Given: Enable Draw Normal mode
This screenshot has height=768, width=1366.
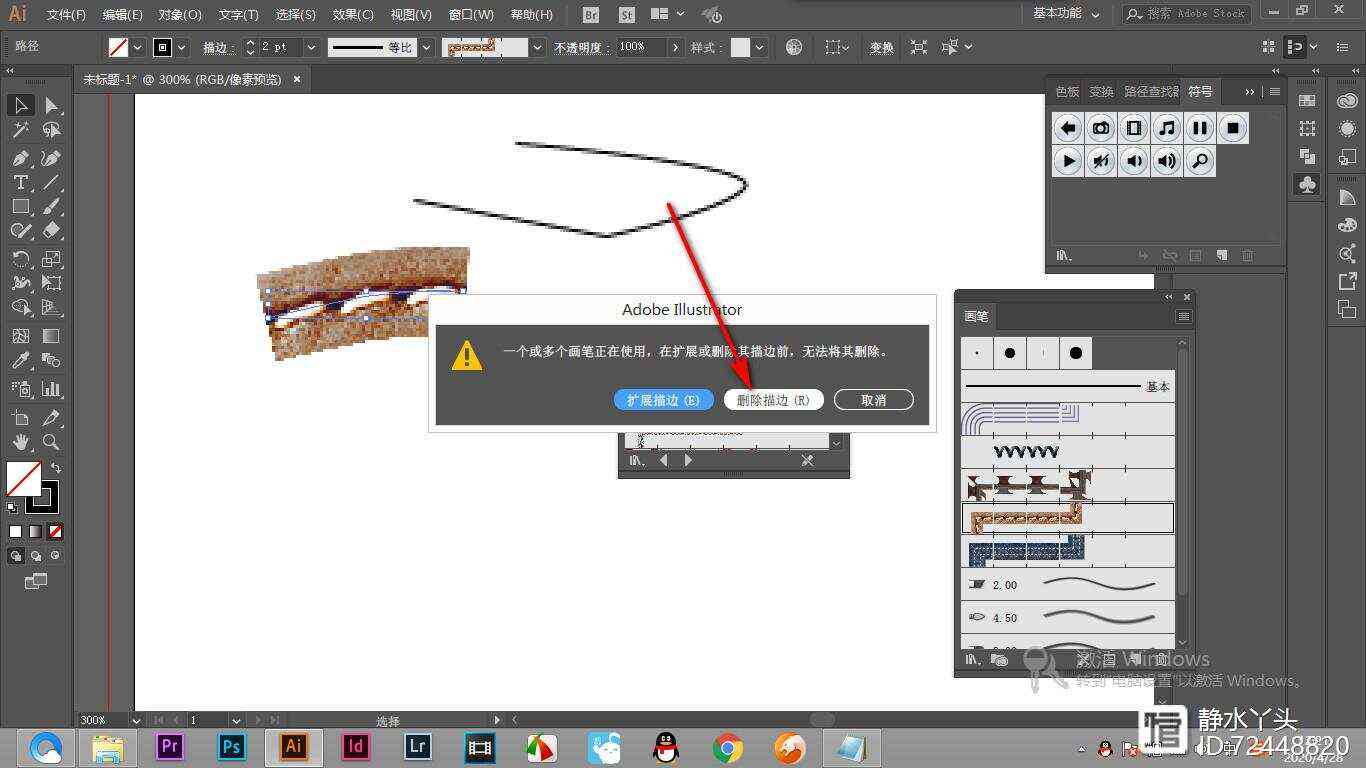Looking at the screenshot, I should pos(16,556).
